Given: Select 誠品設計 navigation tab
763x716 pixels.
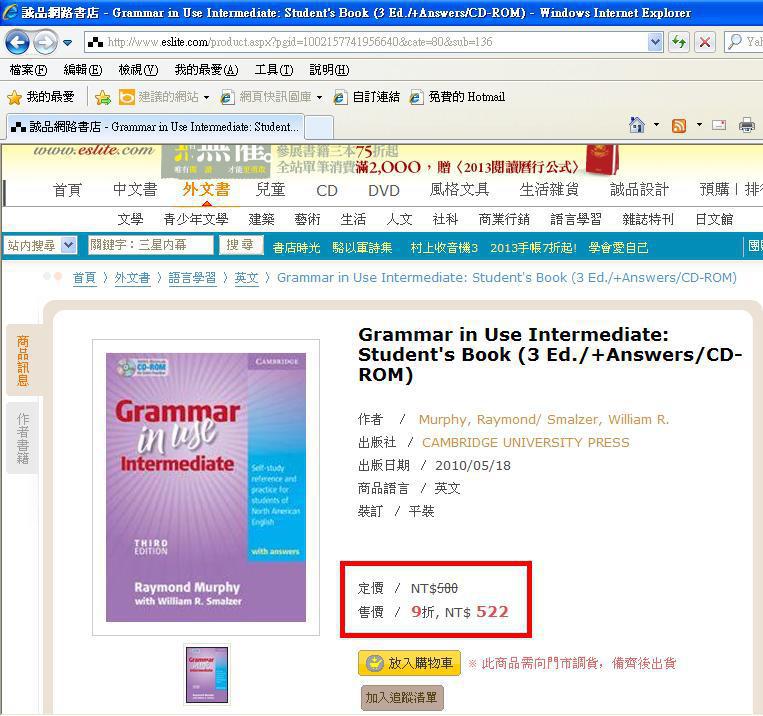Looking at the screenshot, I should (639, 189).
